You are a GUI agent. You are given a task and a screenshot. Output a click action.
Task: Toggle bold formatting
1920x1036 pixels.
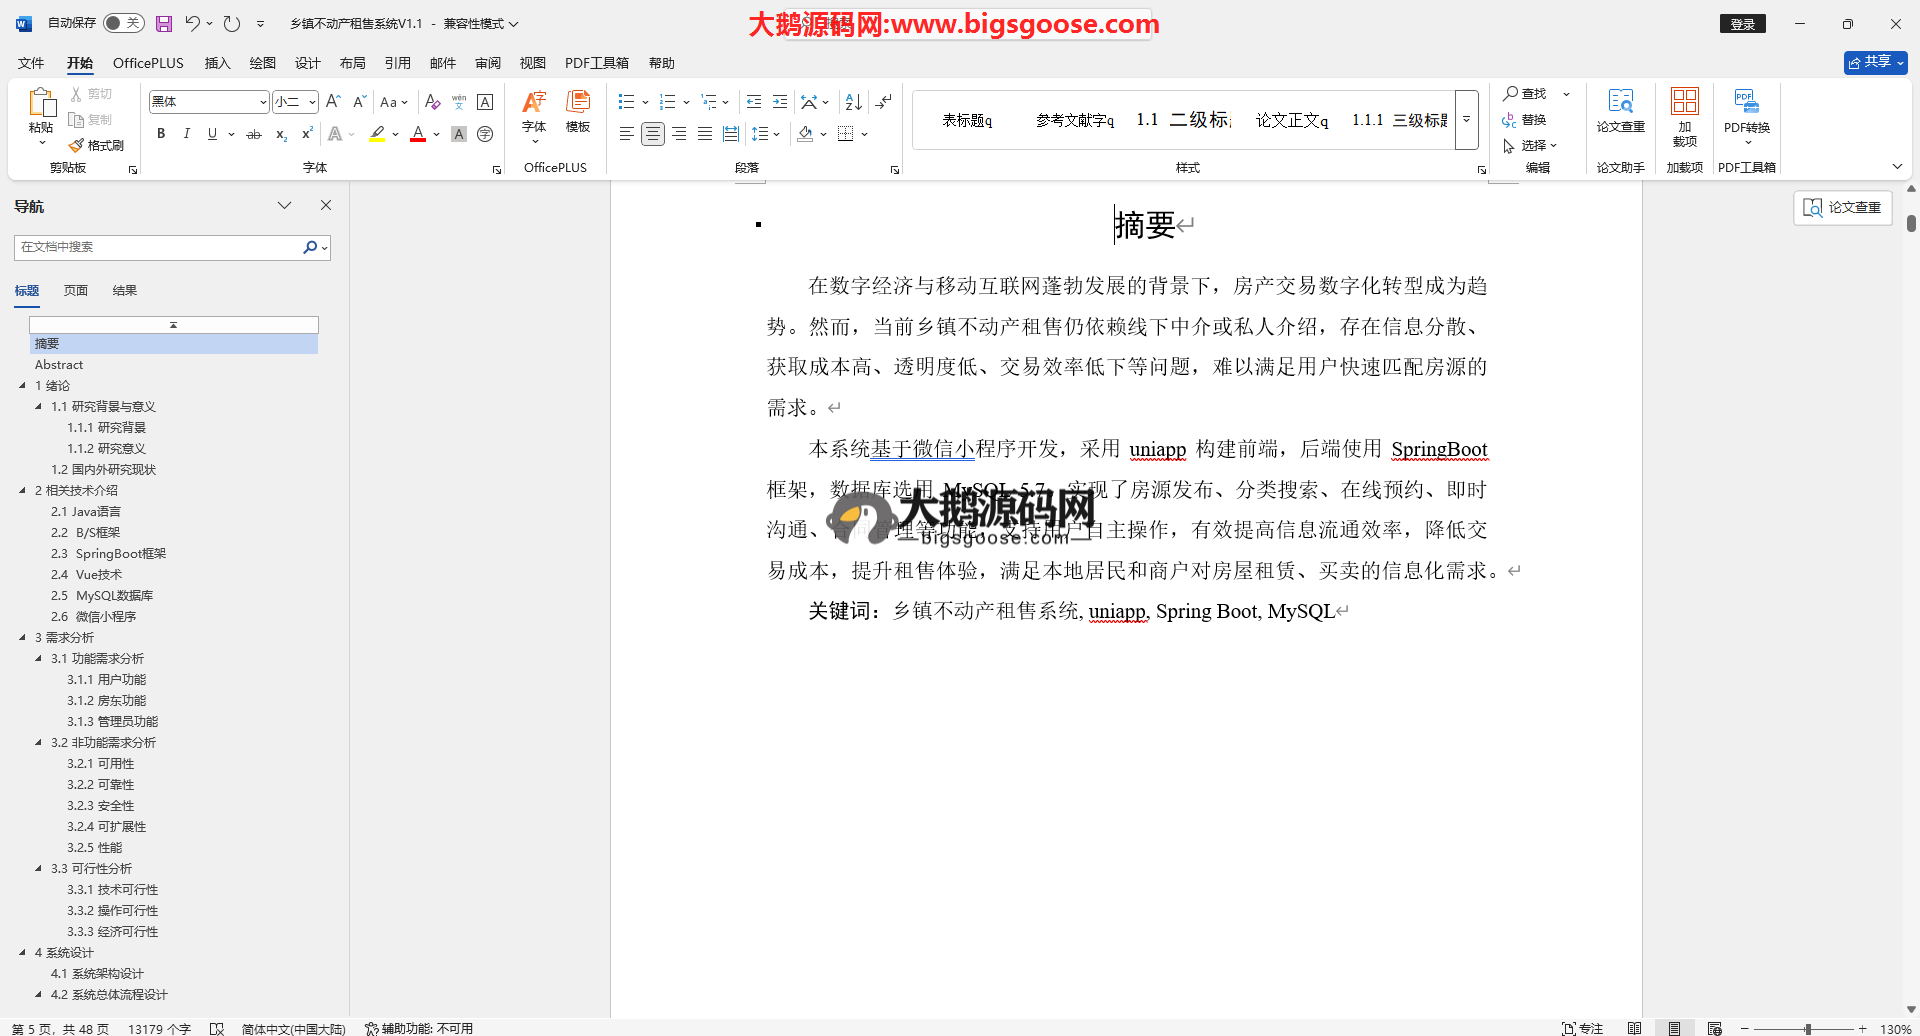pyautogui.click(x=161, y=134)
